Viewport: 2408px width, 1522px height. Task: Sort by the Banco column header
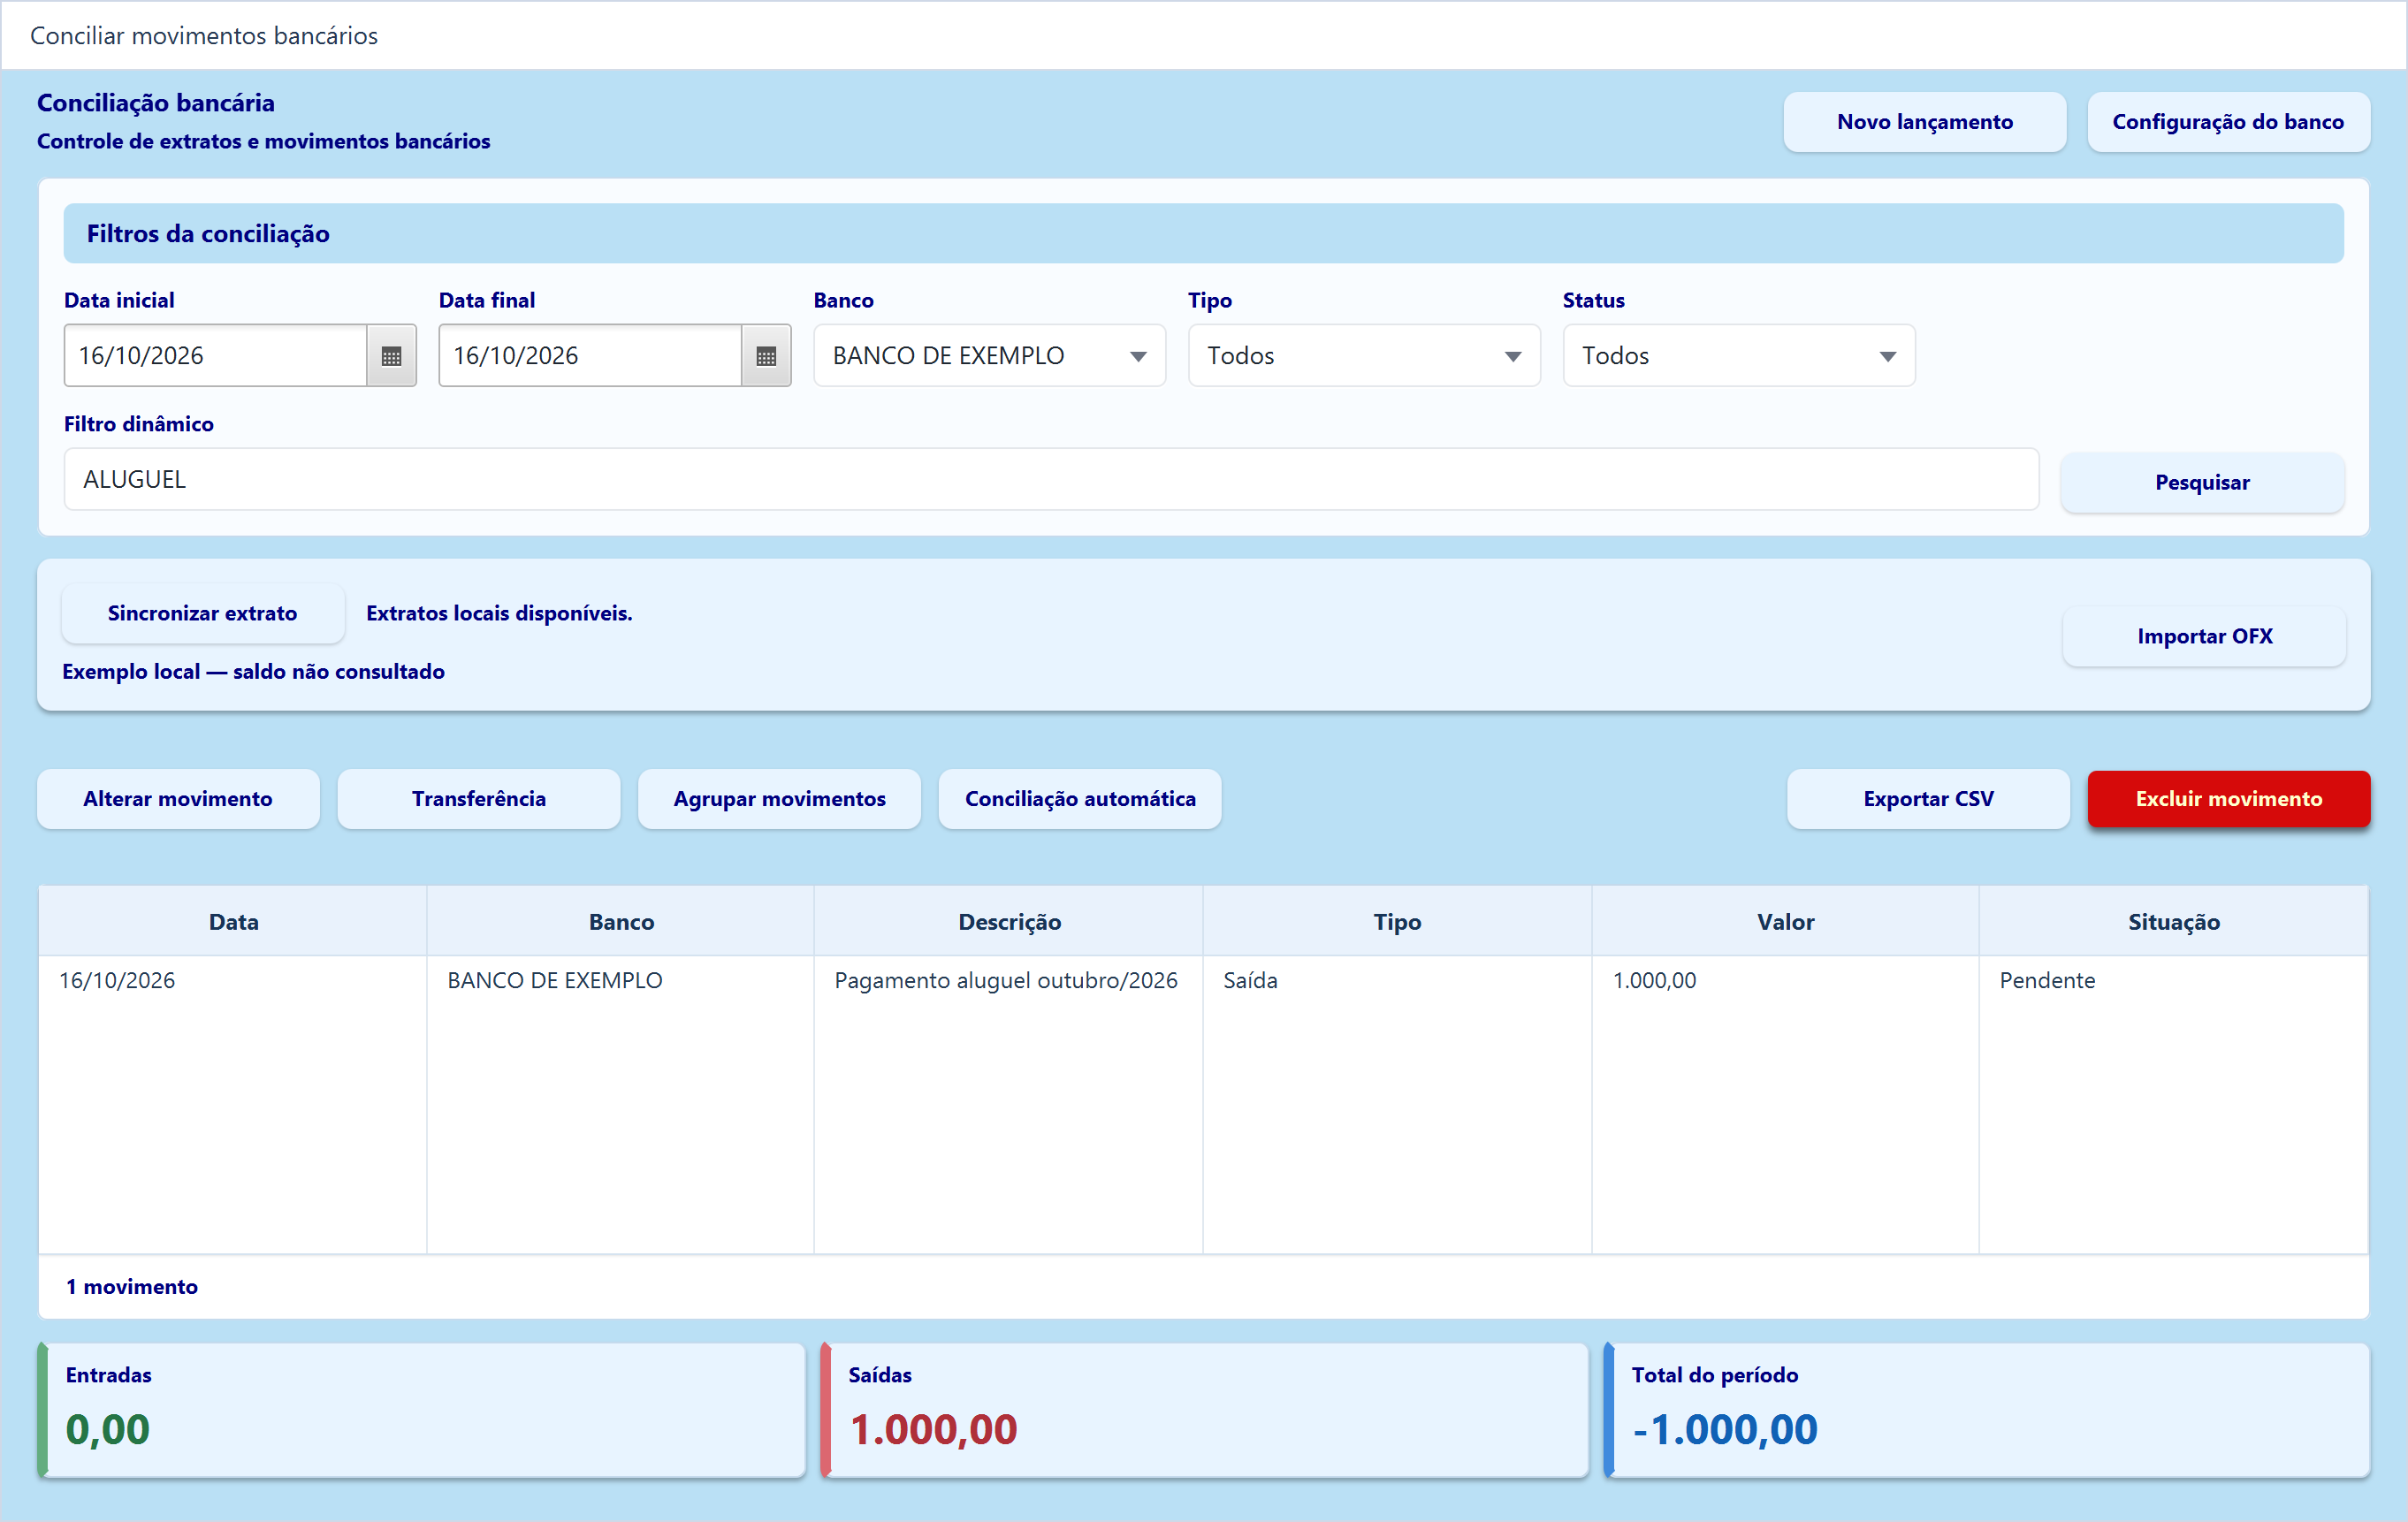[x=621, y=922]
